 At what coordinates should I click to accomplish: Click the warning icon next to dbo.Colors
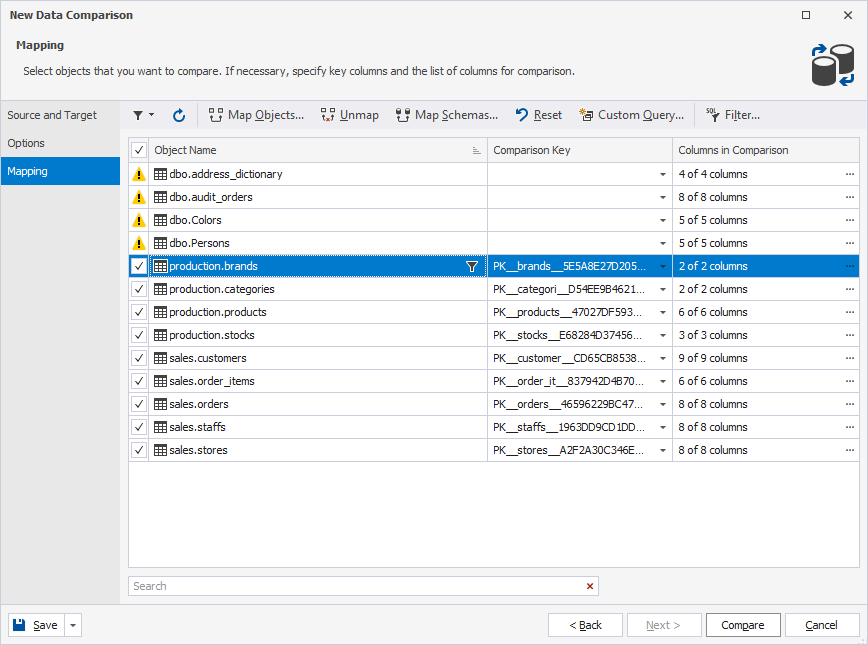[x=139, y=220]
